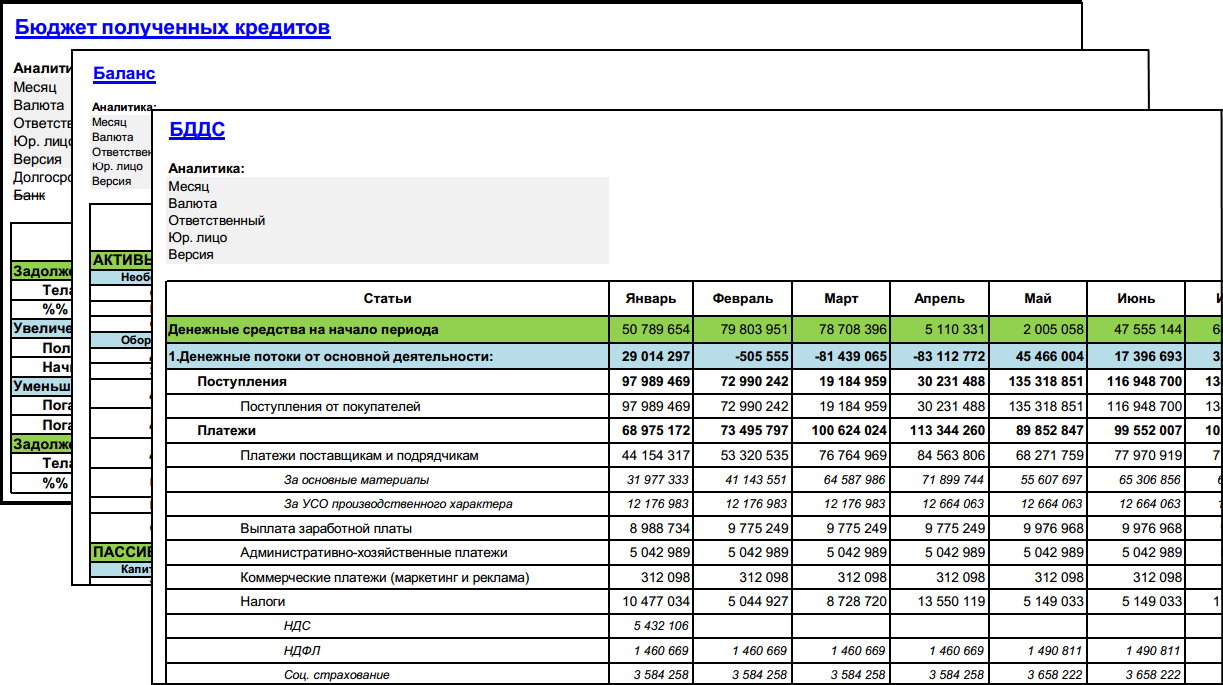This screenshot has height=685, width=1223.
Task: Select the 'Май' column header
Action: point(1038,298)
